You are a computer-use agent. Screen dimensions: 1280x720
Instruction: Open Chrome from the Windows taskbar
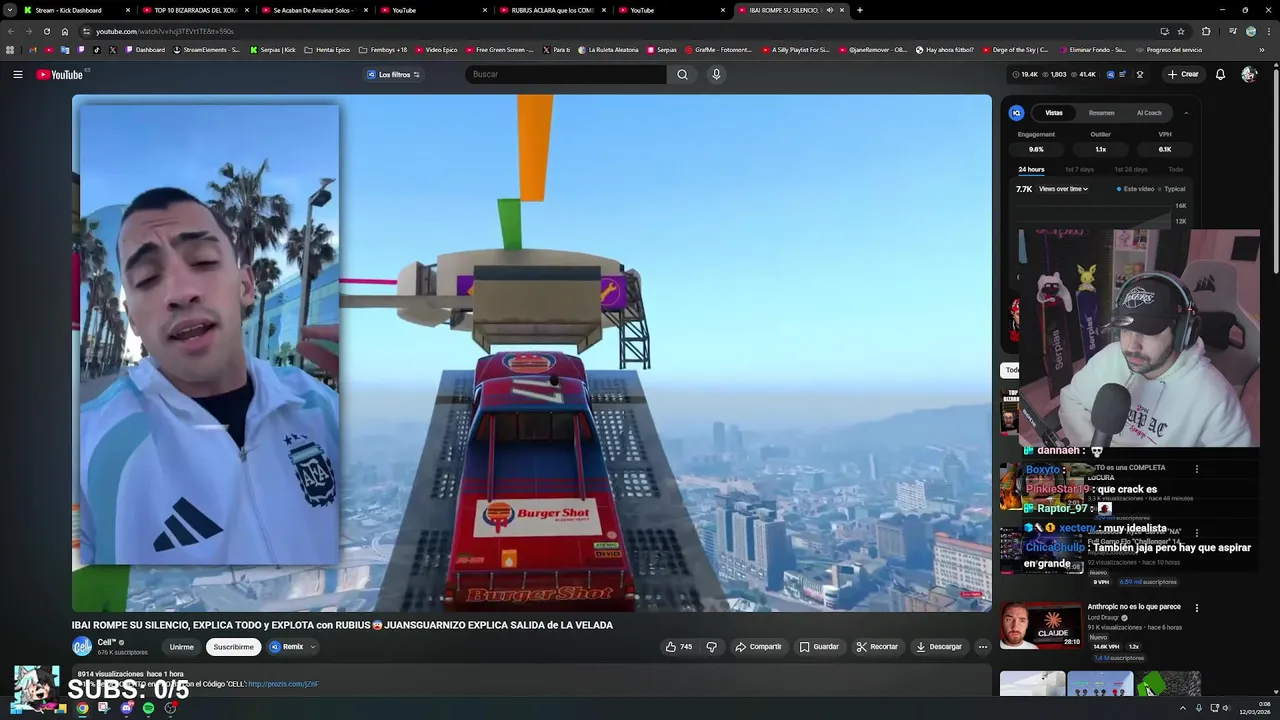pos(82,708)
